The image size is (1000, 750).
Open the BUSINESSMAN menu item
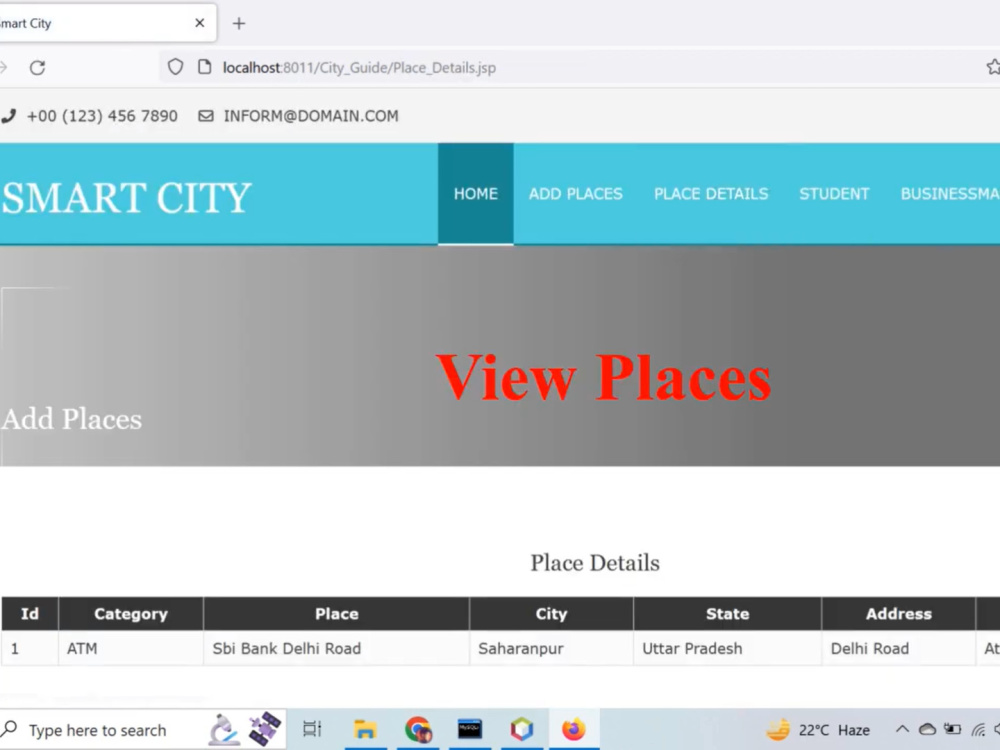949,194
